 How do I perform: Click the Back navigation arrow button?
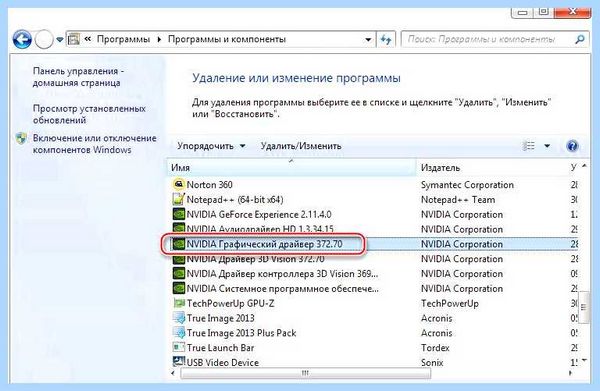(22, 39)
